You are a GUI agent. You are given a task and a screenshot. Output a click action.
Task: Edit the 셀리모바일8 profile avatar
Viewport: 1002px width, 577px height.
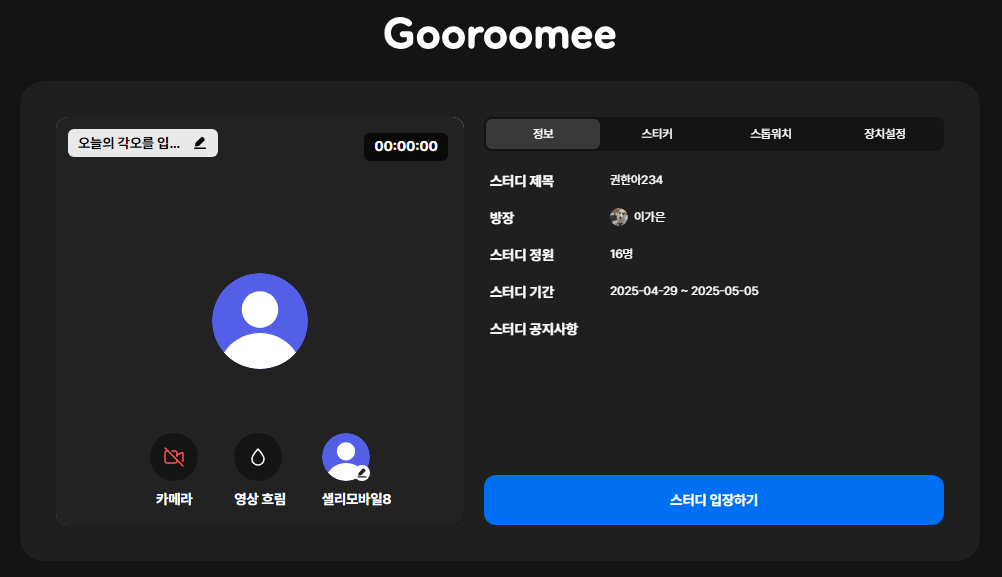click(x=346, y=457)
